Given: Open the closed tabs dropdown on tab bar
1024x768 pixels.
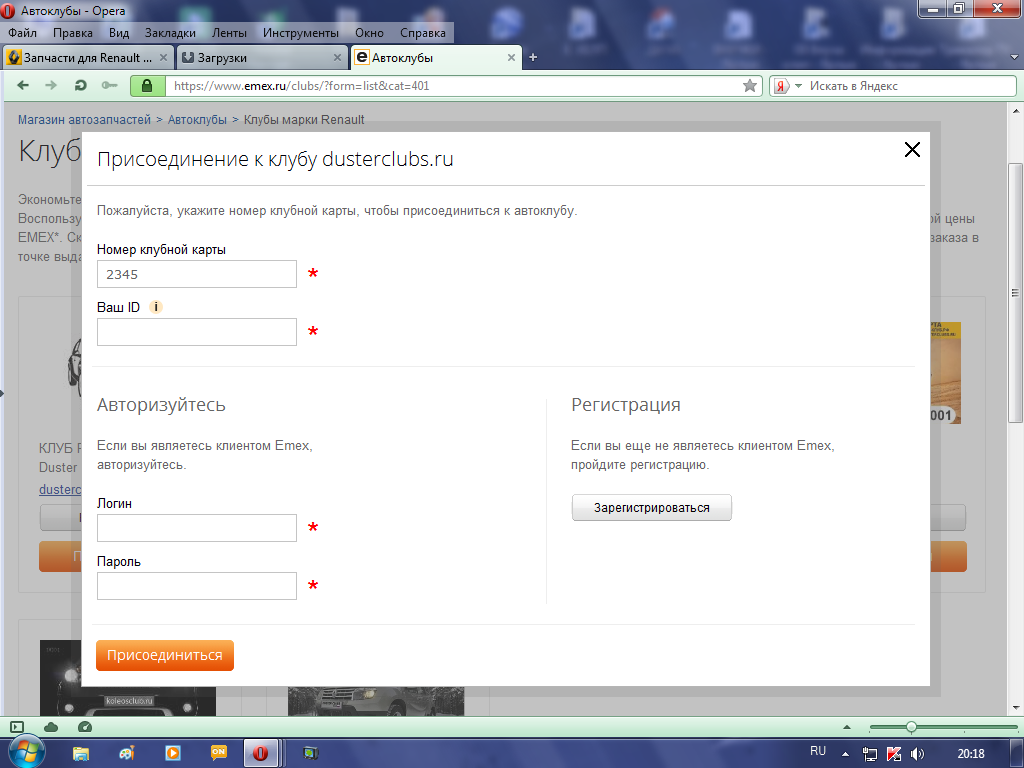Looking at the screenshot, I should [x=1014, y=57].
